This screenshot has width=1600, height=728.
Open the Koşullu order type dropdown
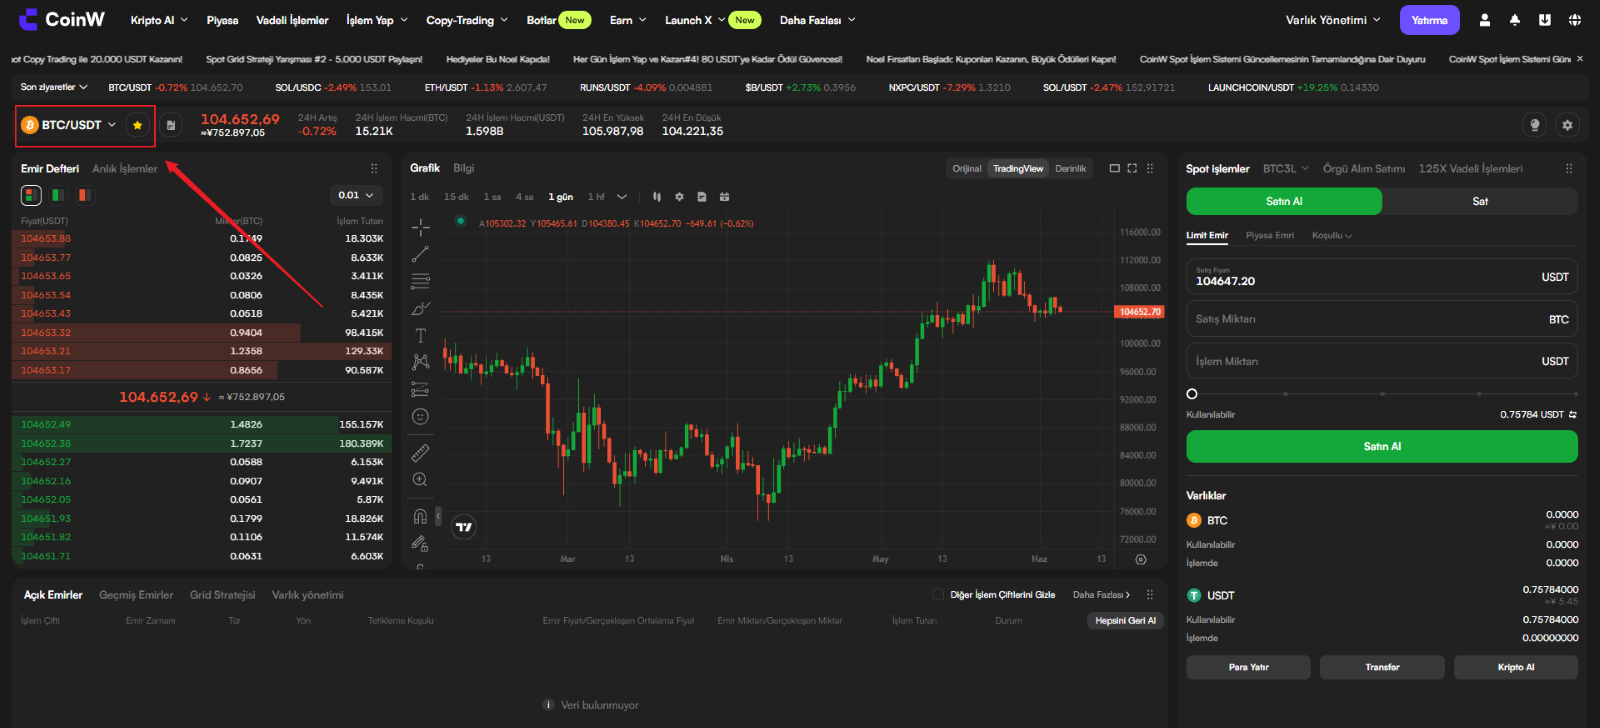click(x=1332, y=236)
